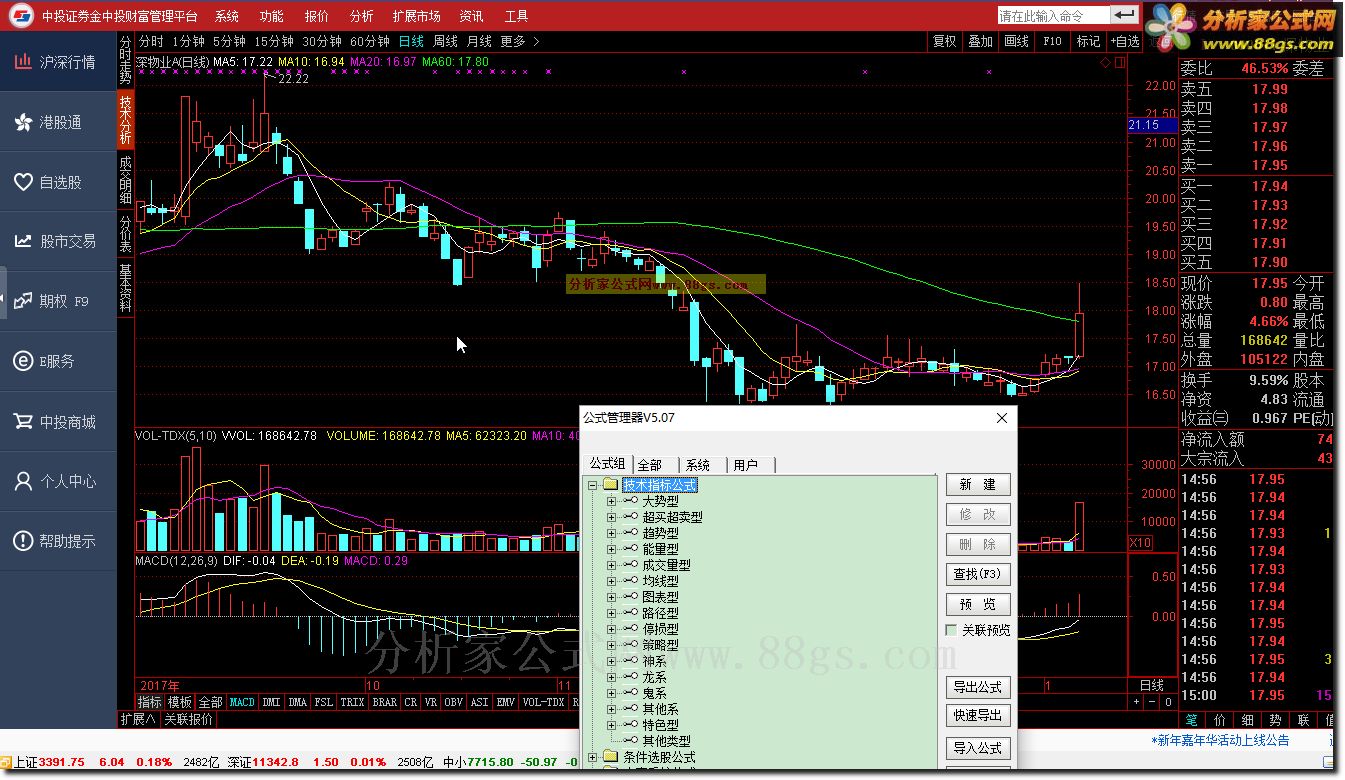Open 个人中心 in the sidebar
Image resolution: width=1345 pixels, height=780 pixels.
59,481
